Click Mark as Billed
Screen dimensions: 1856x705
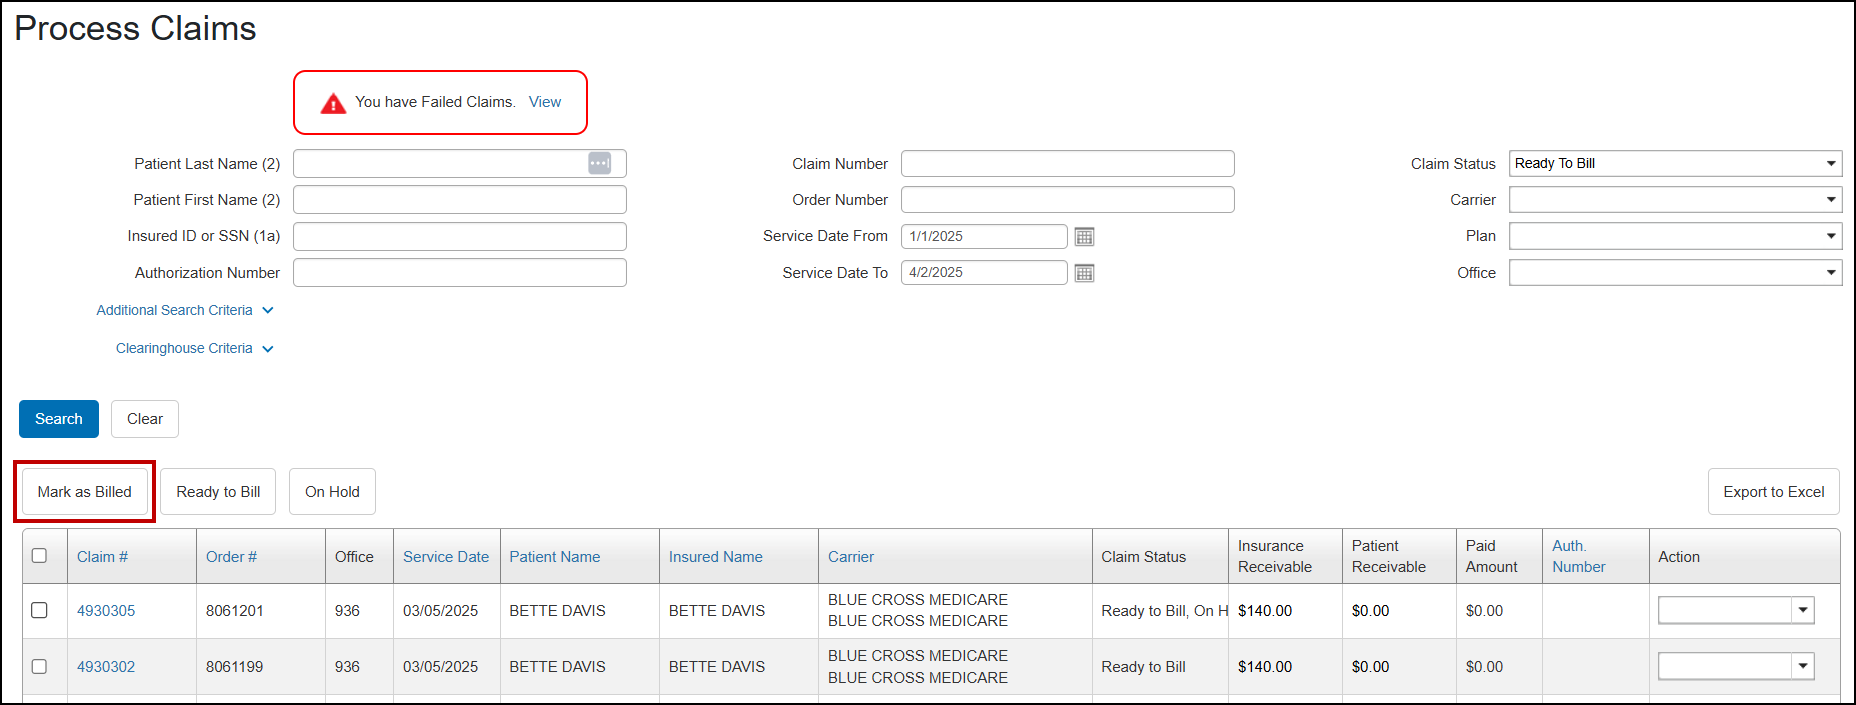pyautogui.click(x=85, y=492)
